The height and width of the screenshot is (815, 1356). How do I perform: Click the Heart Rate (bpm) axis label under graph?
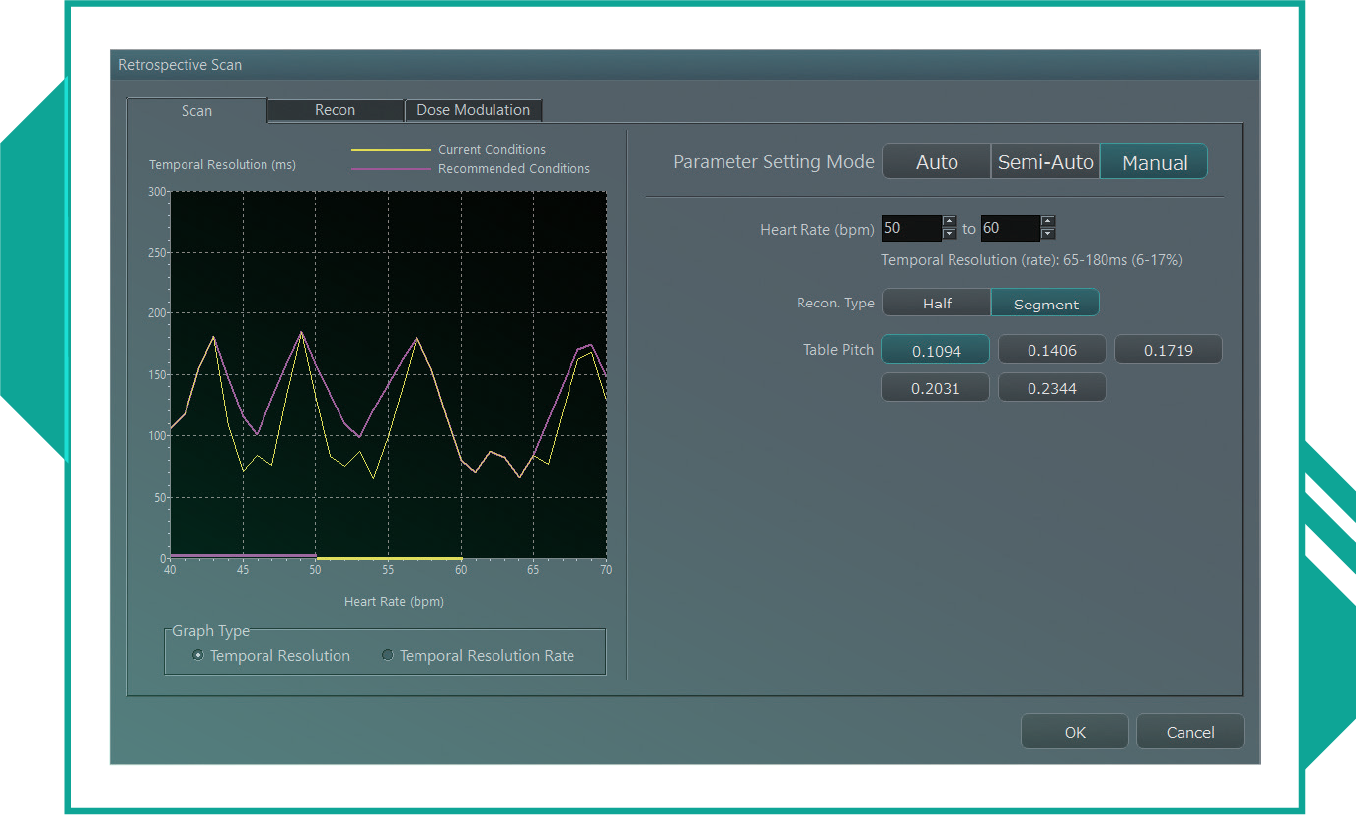coord(394,602)
